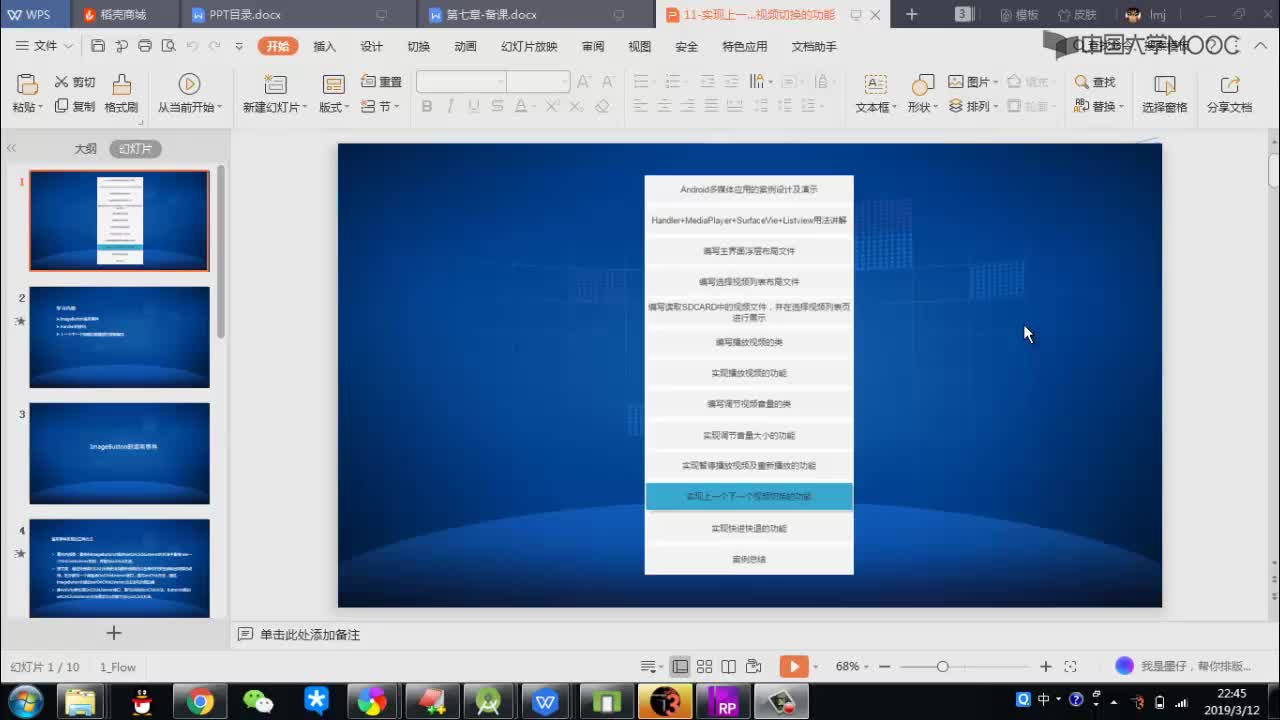
Task: Open the Insert (插入) ribbon tab
Action: tap(325, 46)
